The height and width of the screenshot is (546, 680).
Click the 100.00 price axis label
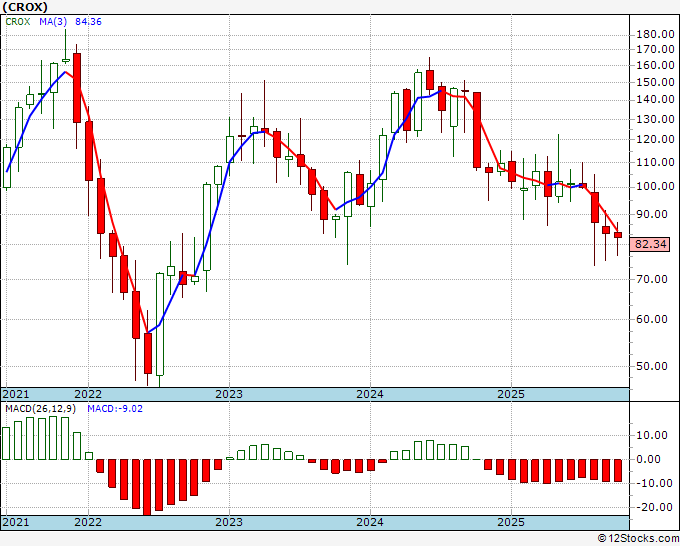pos(655,186)
